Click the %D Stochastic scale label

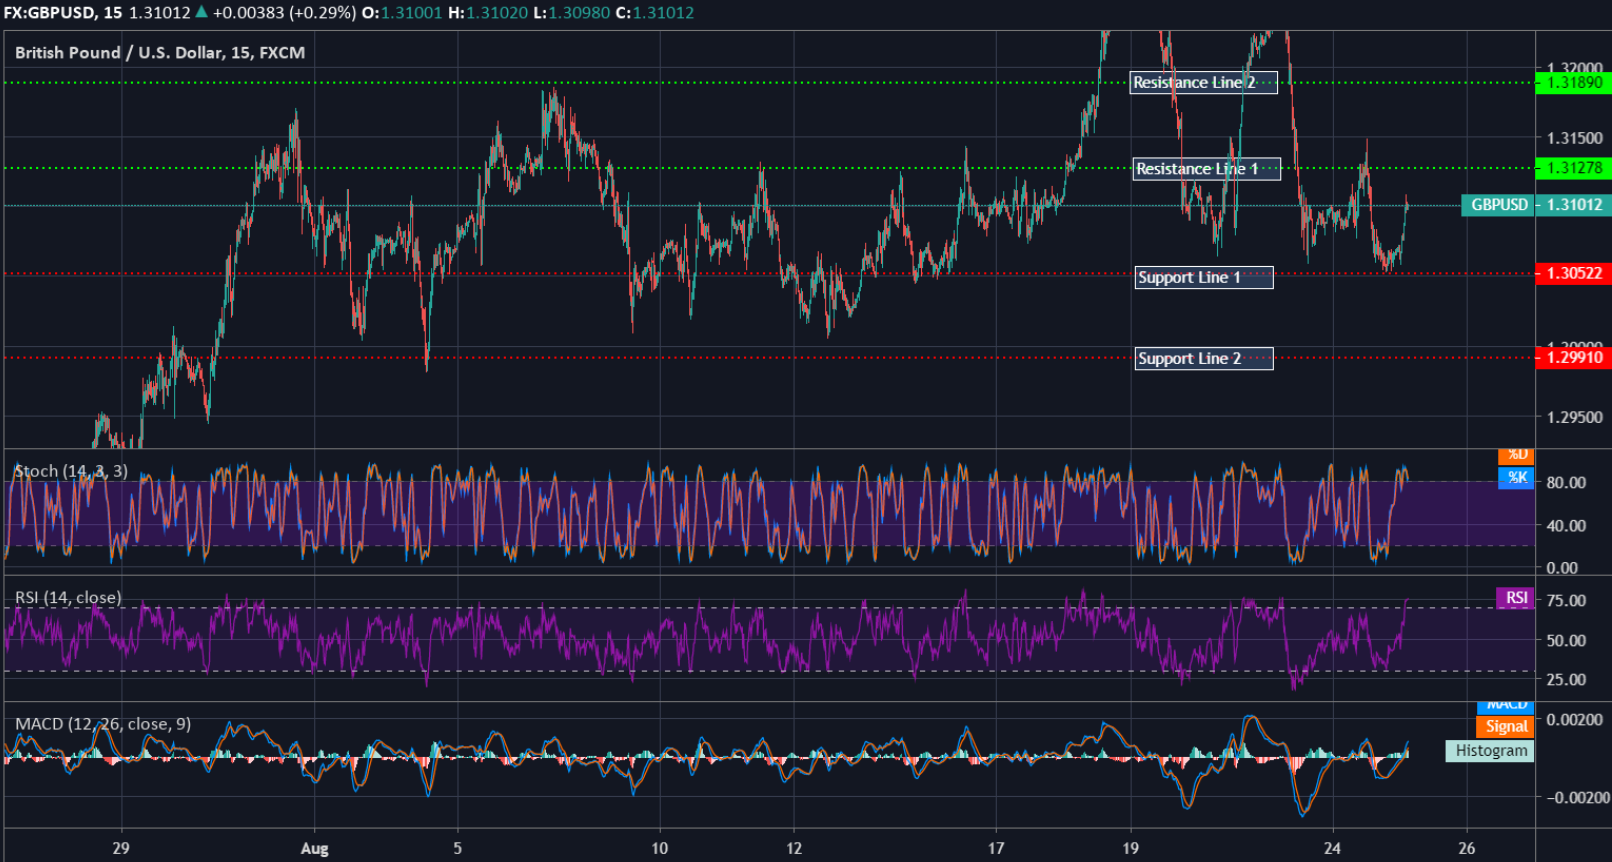[x=1517, y=456]
